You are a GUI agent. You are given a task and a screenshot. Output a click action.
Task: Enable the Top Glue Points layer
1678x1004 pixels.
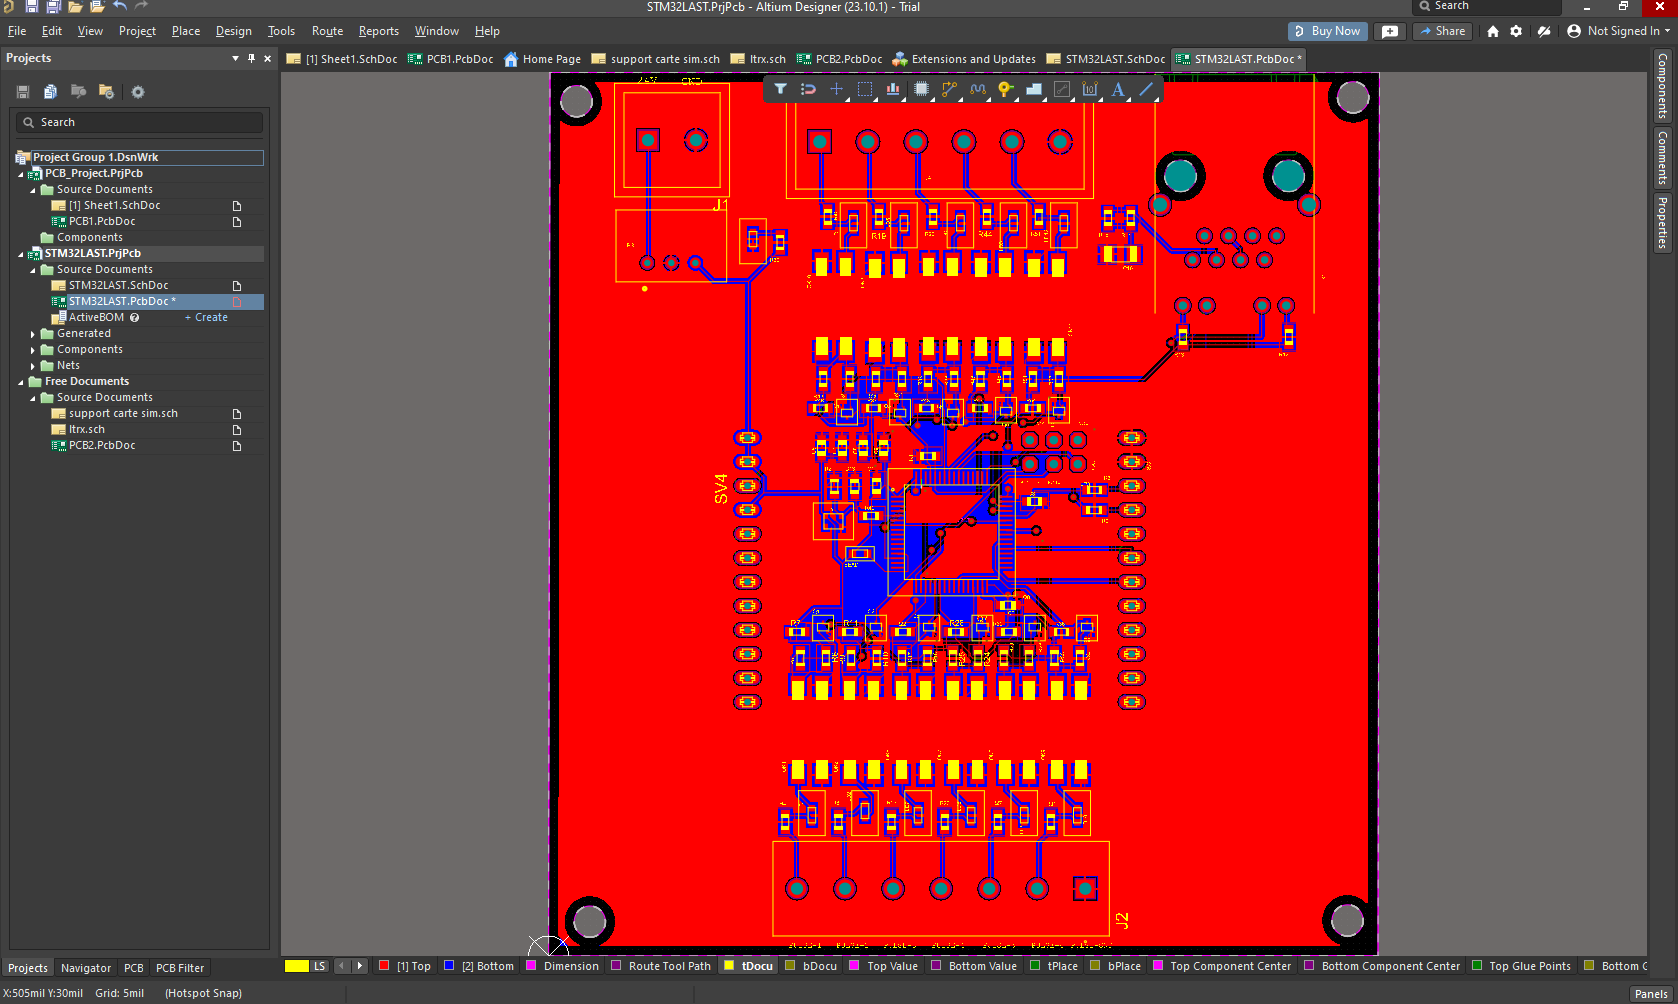pyautogui.click(x=1522, y=966)
